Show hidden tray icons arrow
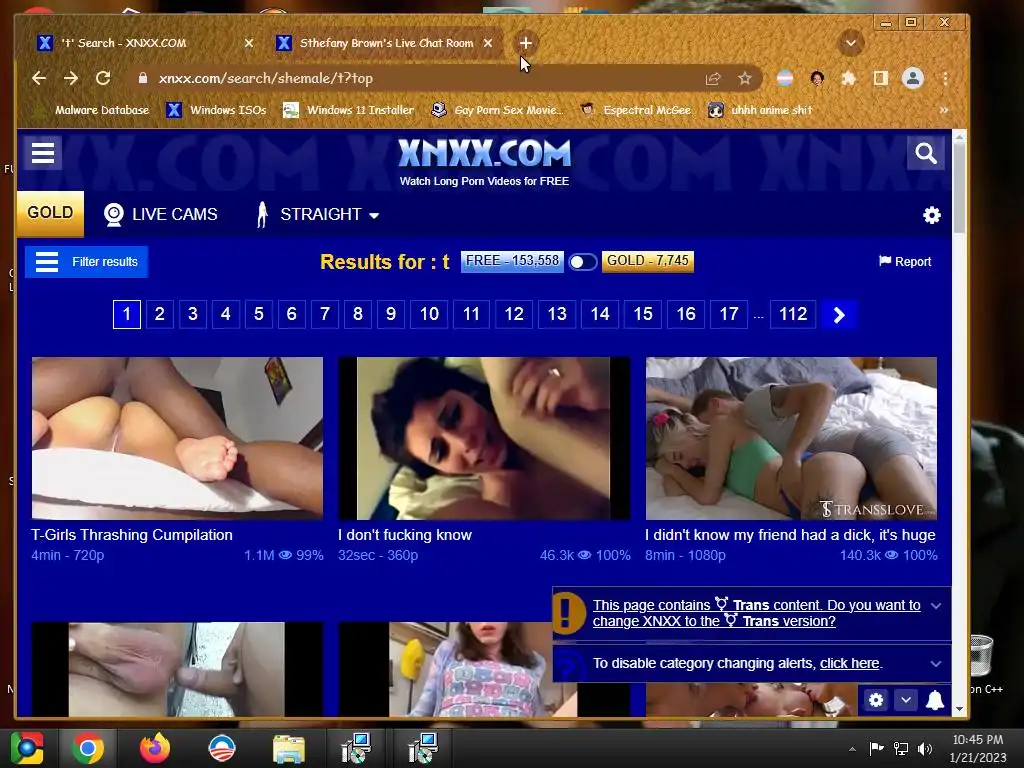This screenshot has width=1024, height=768. click(x=852, y=749)
